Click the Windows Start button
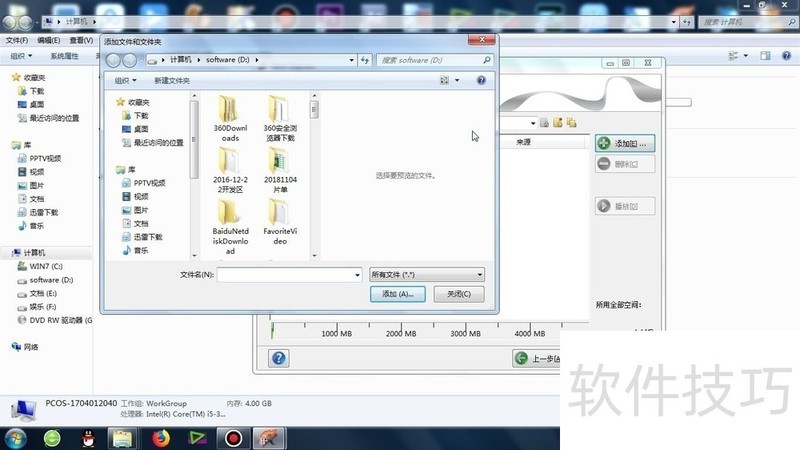800x450 pixels. (x=16, y=438)
